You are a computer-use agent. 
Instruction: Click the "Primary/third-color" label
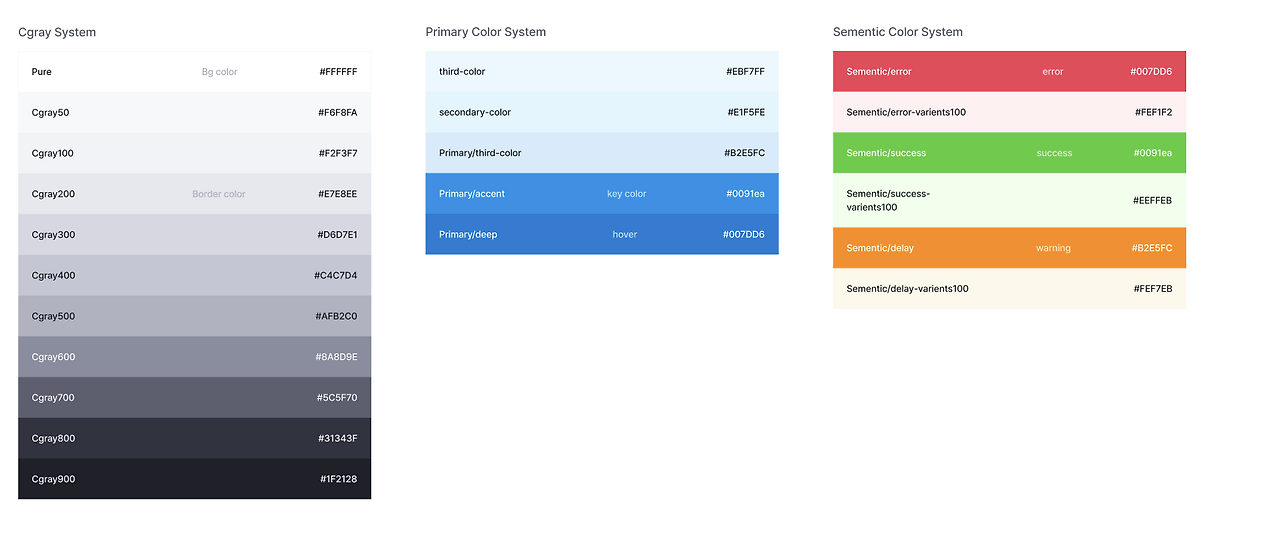(480, 154)
